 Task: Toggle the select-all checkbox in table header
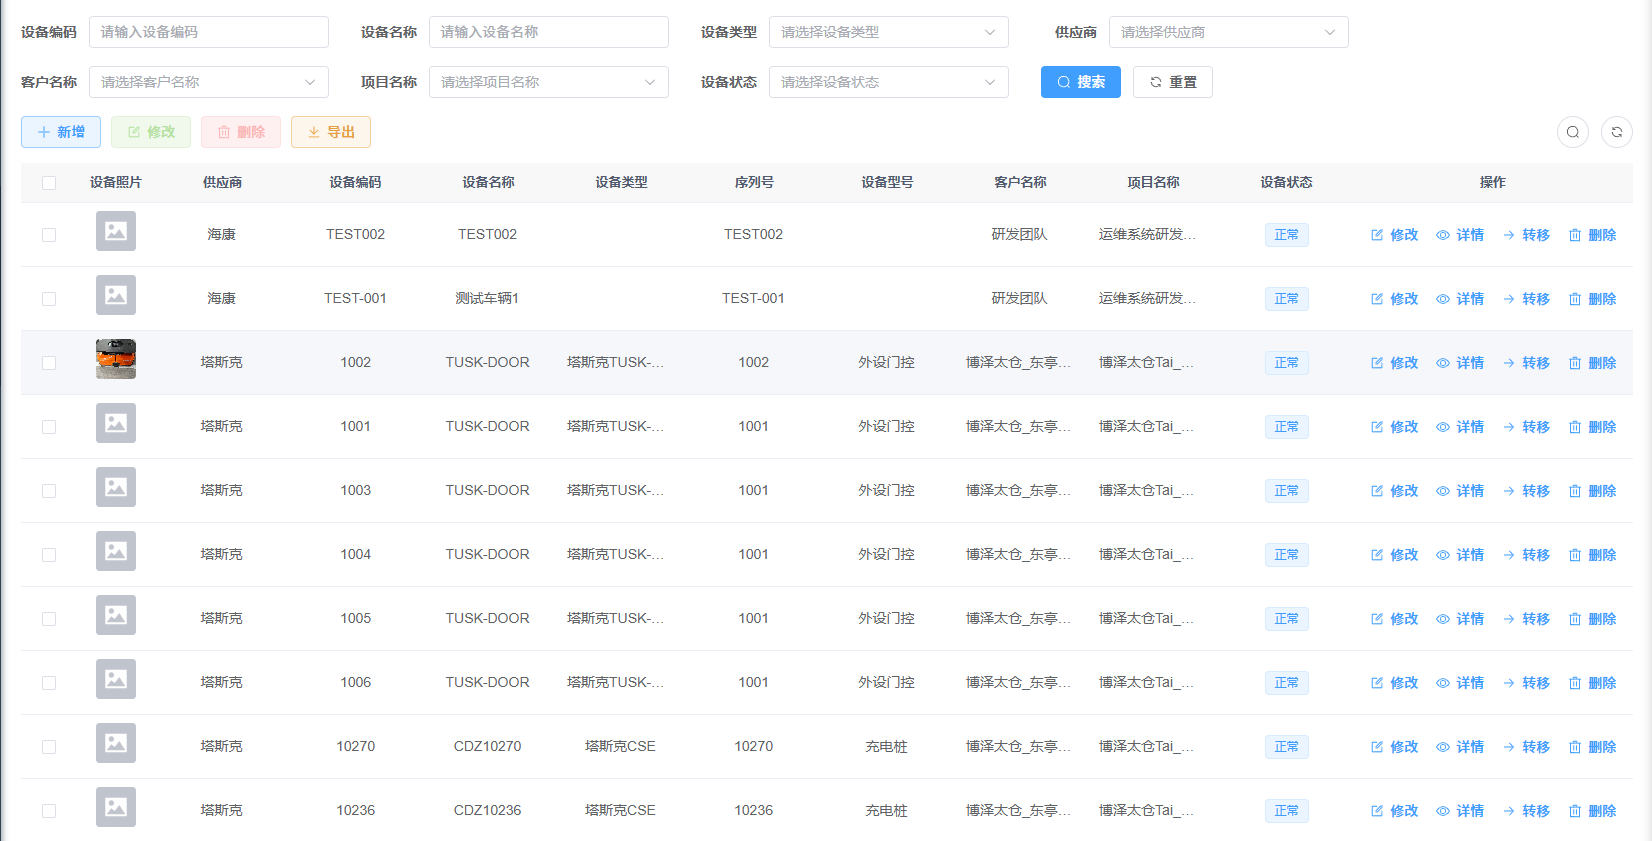[49, 183]
